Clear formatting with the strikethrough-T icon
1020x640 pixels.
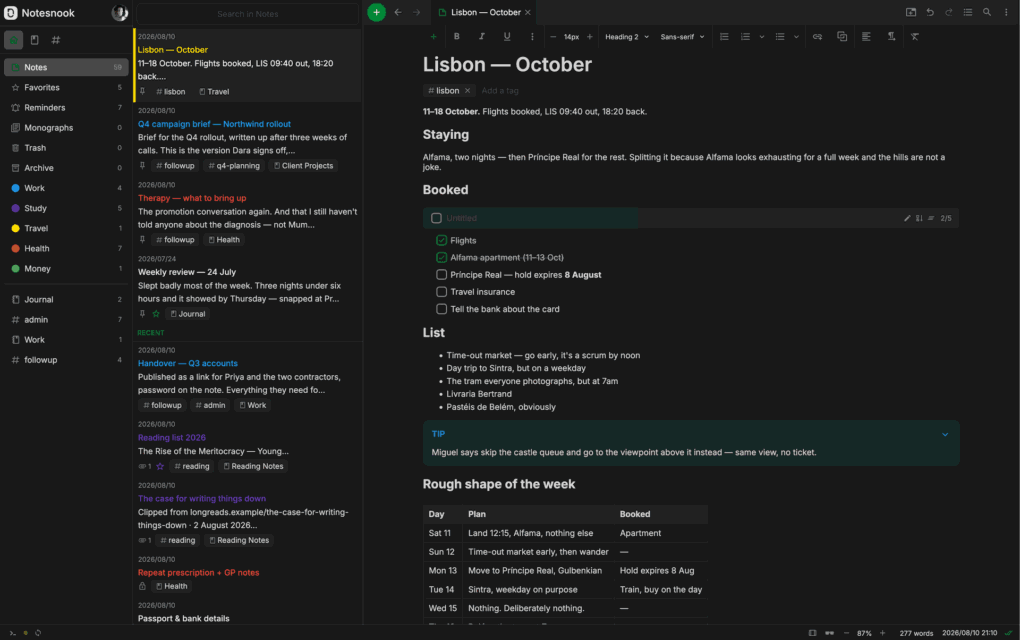click(x=915, y=36)
